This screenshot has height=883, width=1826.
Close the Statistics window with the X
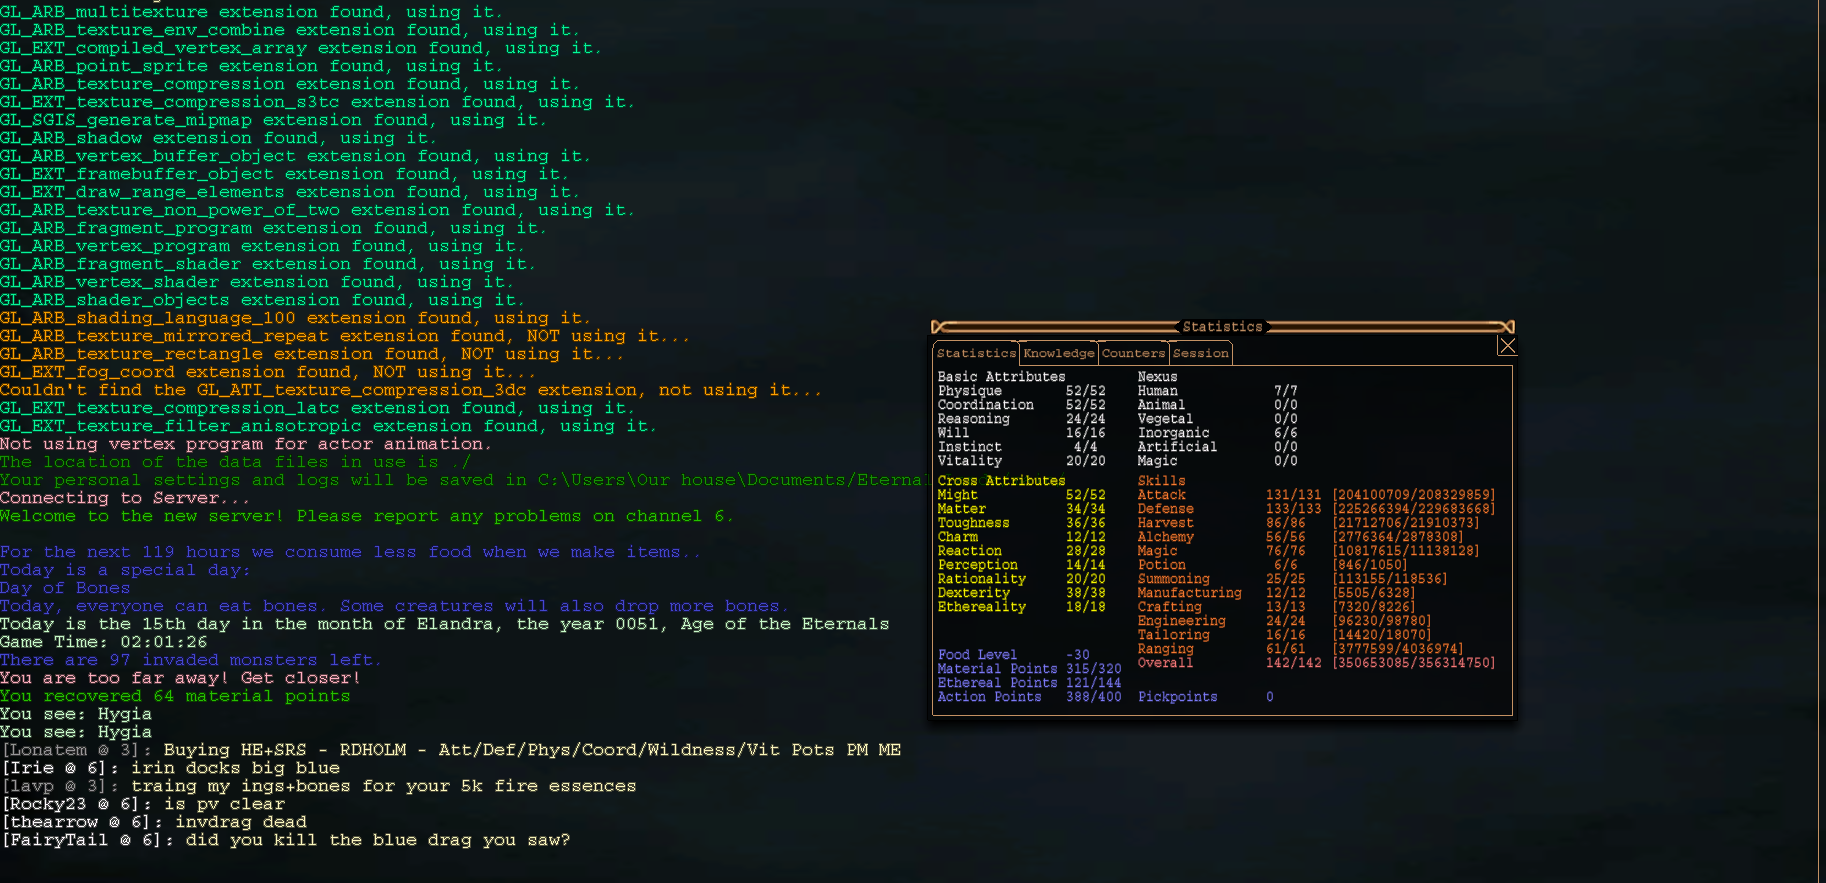[x=1507, y=346]
